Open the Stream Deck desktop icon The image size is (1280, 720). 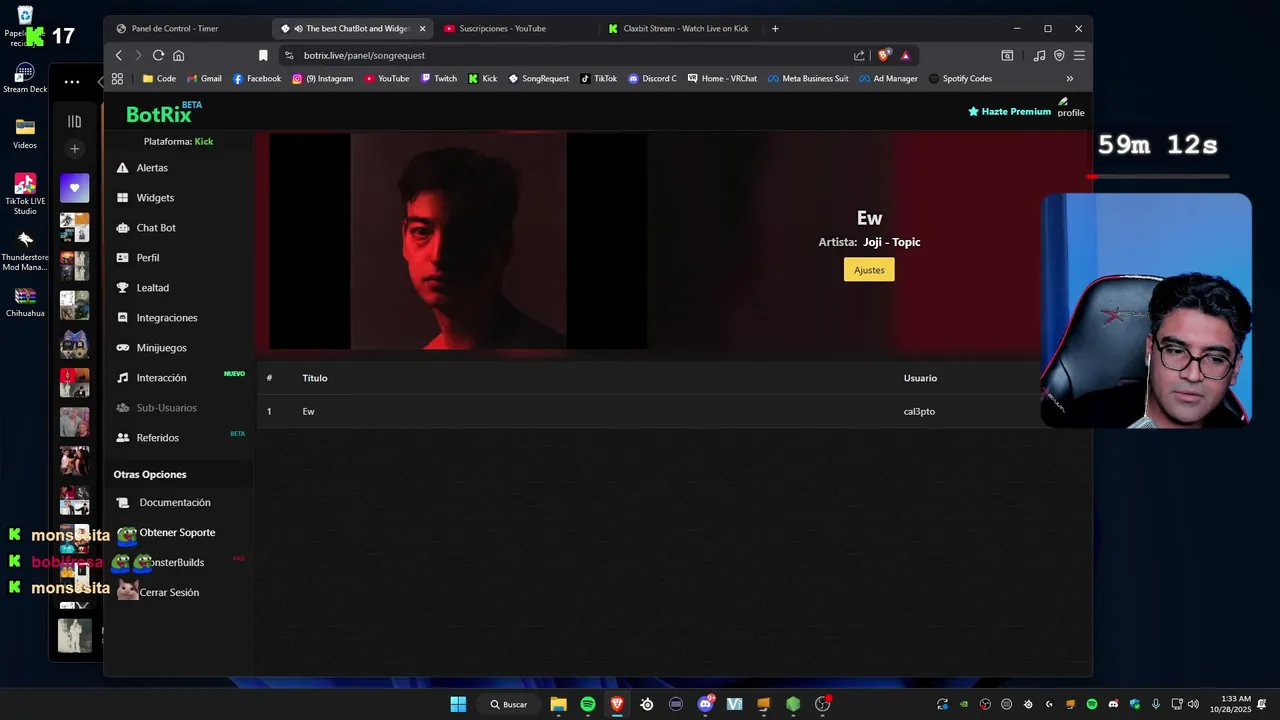pyautogui.click(x=25, y=78)
